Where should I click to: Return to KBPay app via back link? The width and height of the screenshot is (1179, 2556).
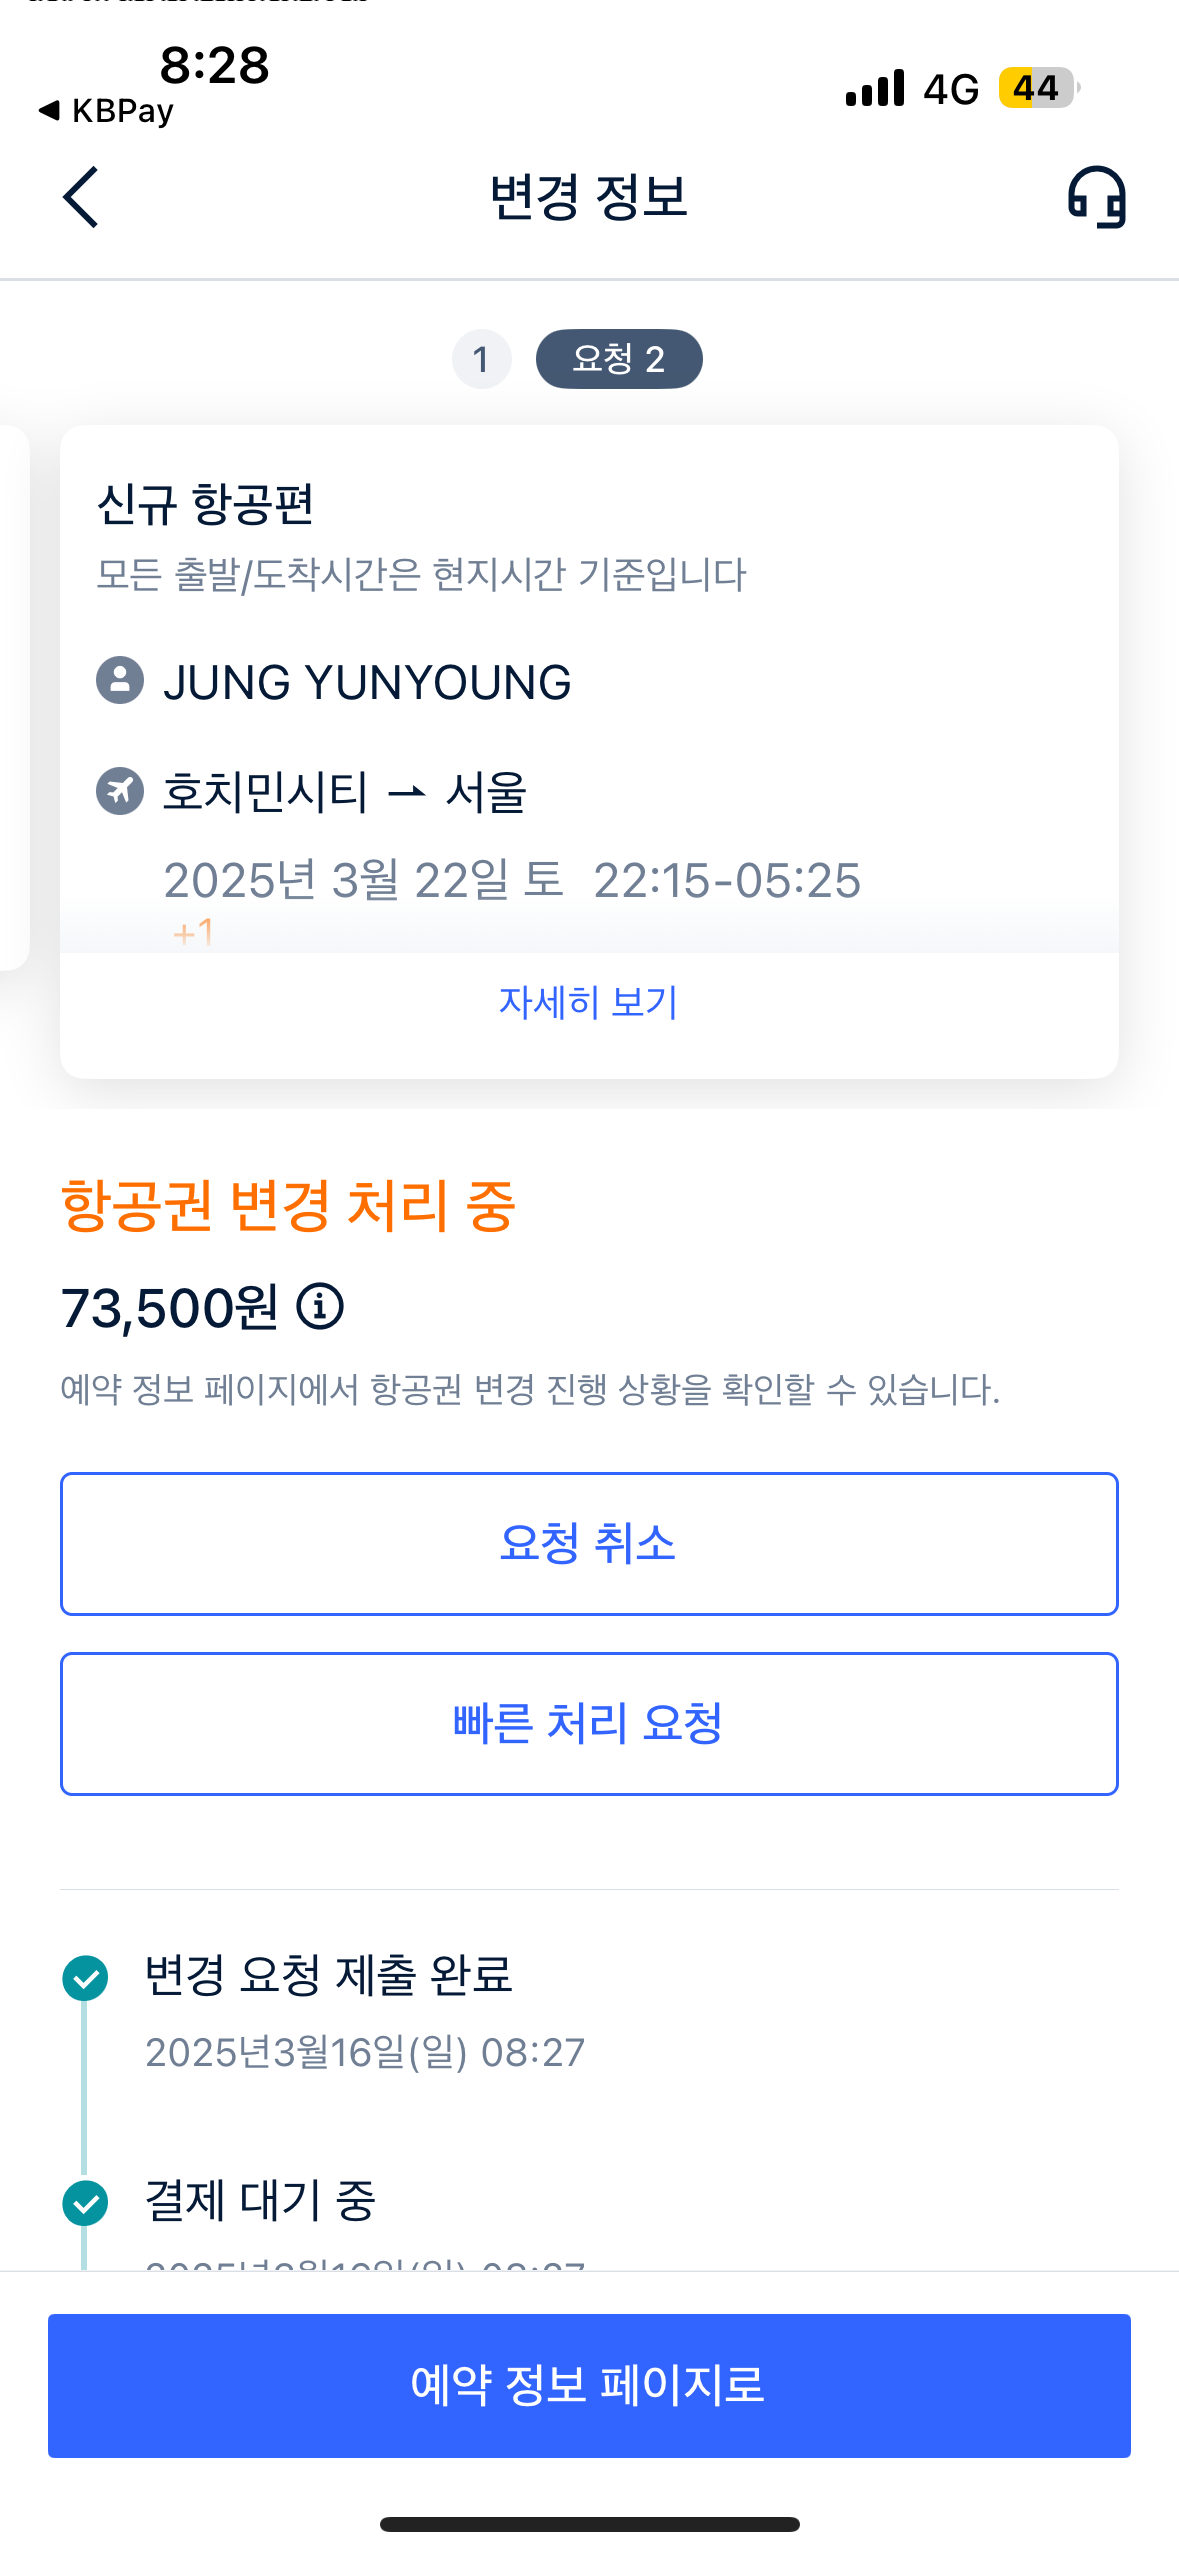[x=106, y=111]
